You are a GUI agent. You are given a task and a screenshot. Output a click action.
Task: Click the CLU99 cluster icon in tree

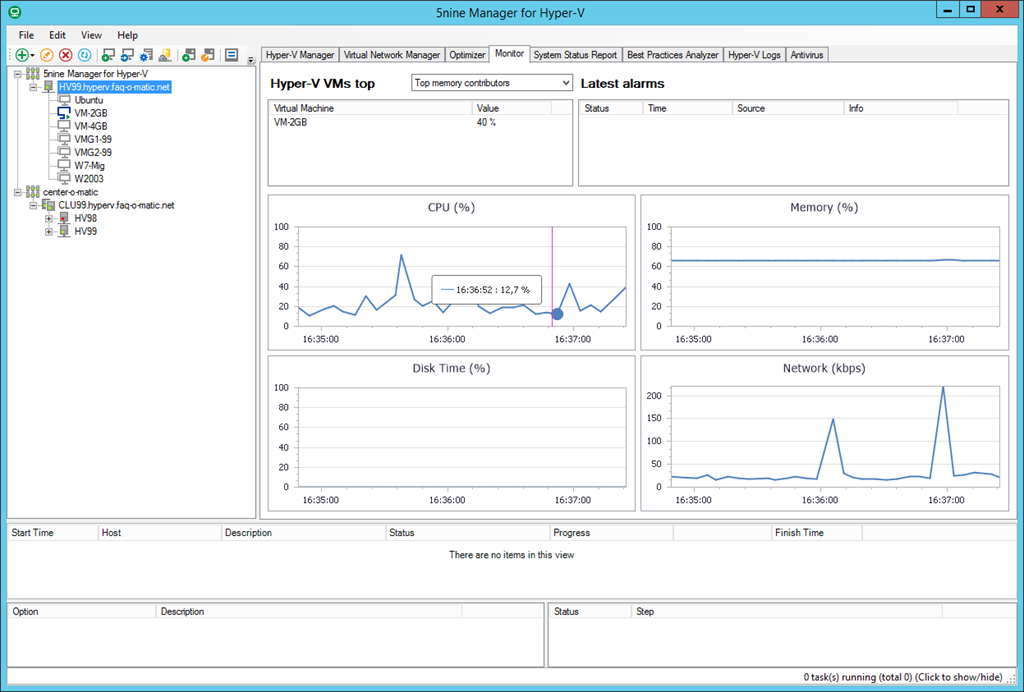coord(48,205)
